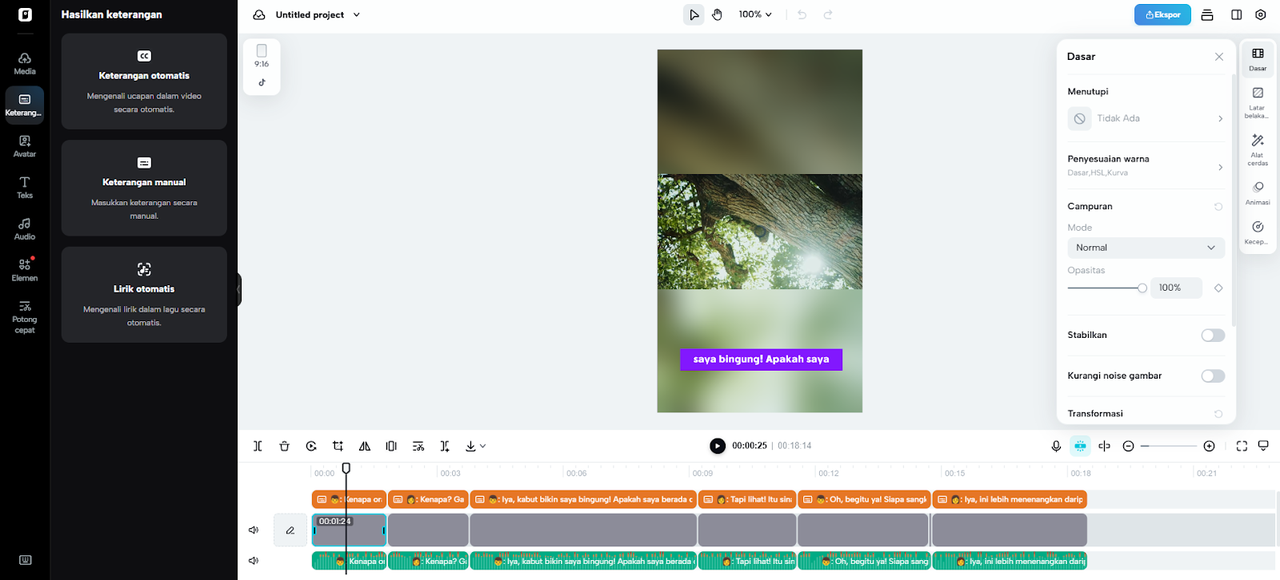Select the Keterangan otomatis option

coord(143,82)
